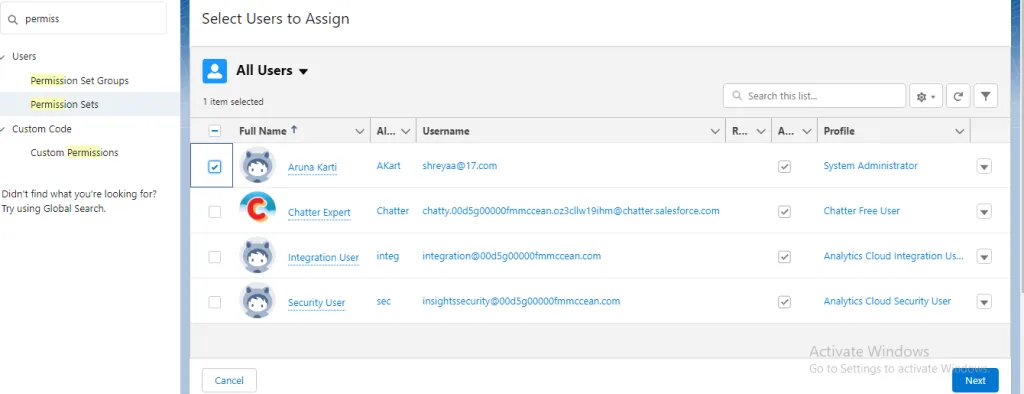Screen dimensions: 1024x394
Task: Open row actions for Security User
Action: click(984, 302)
